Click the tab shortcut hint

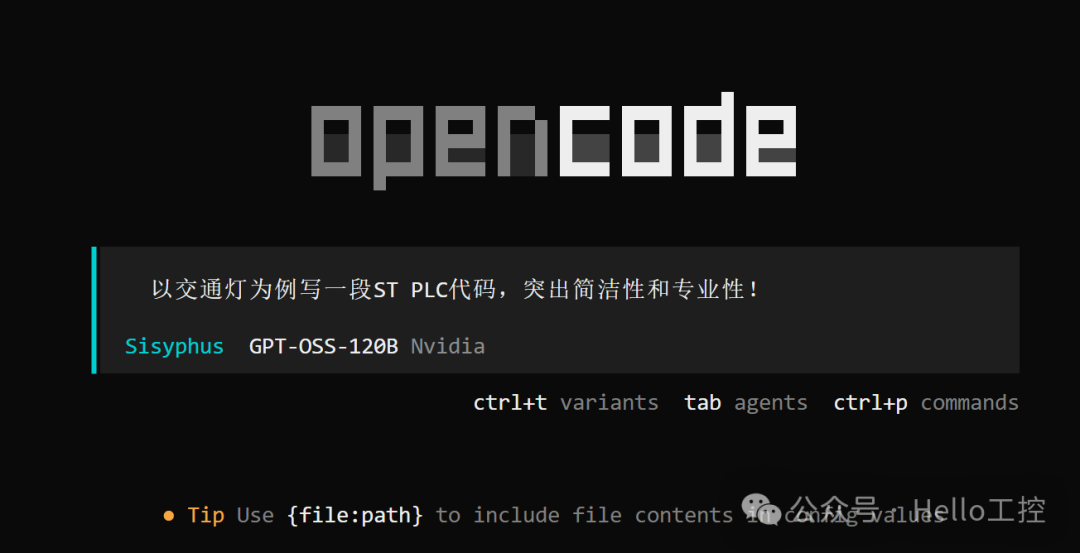point(703,402)
